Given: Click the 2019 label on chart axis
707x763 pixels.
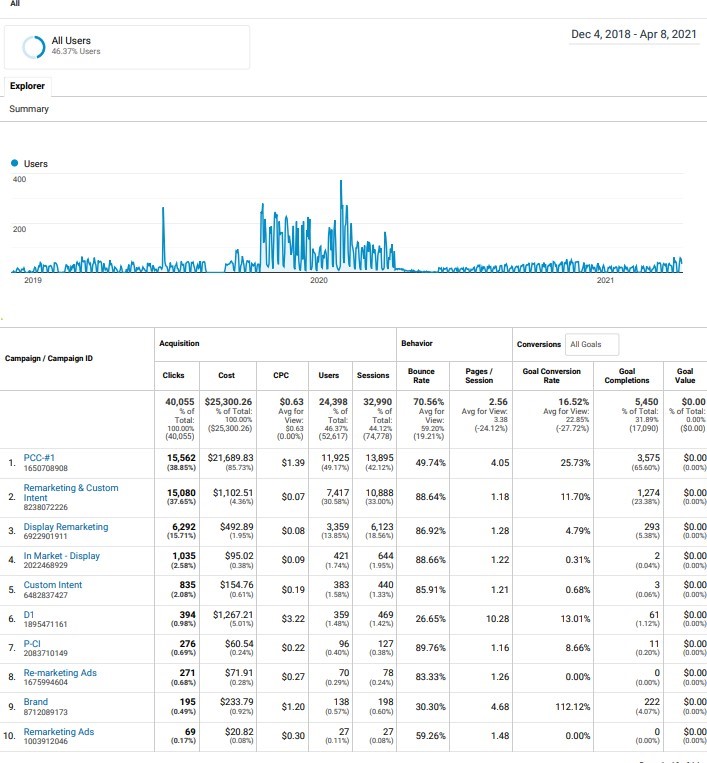Looking at the screenshot, I should point(33,280).
